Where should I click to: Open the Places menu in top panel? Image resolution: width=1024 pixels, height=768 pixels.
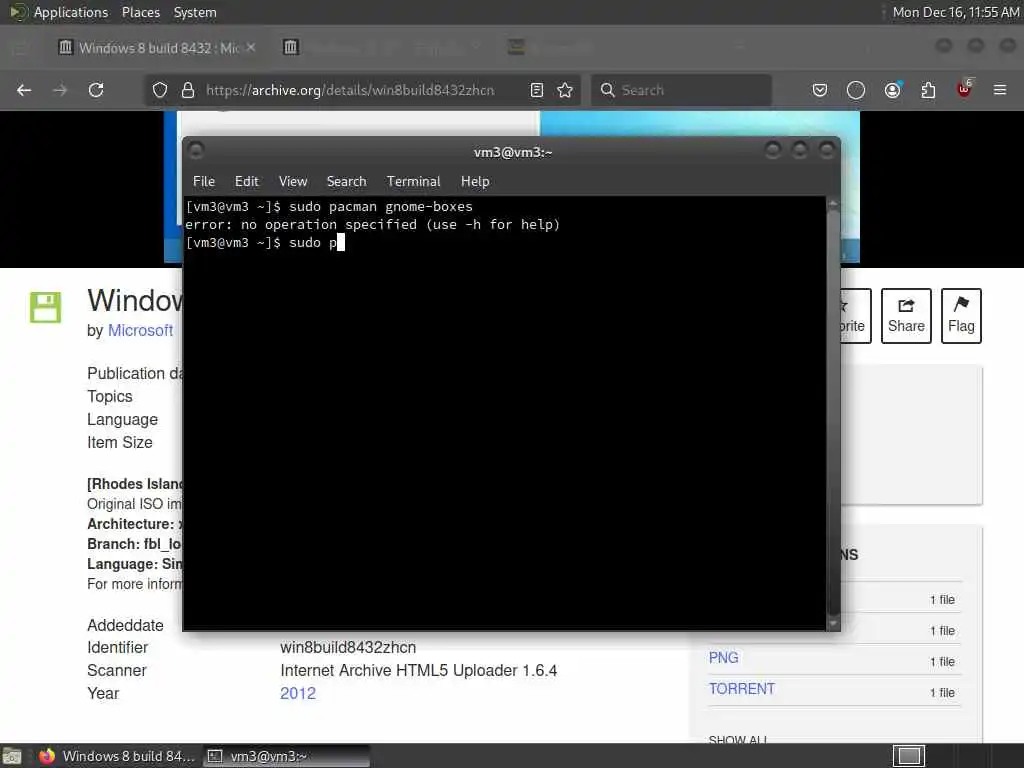point(141,12)
